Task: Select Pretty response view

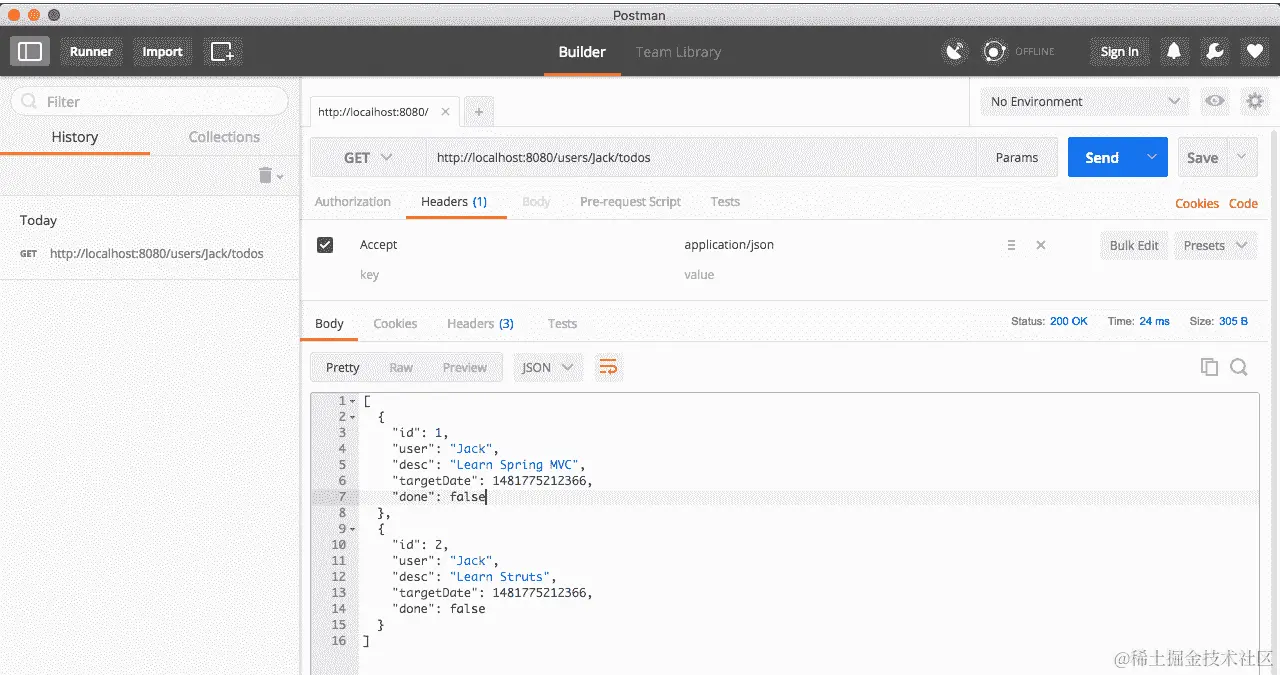Action: 342,367
